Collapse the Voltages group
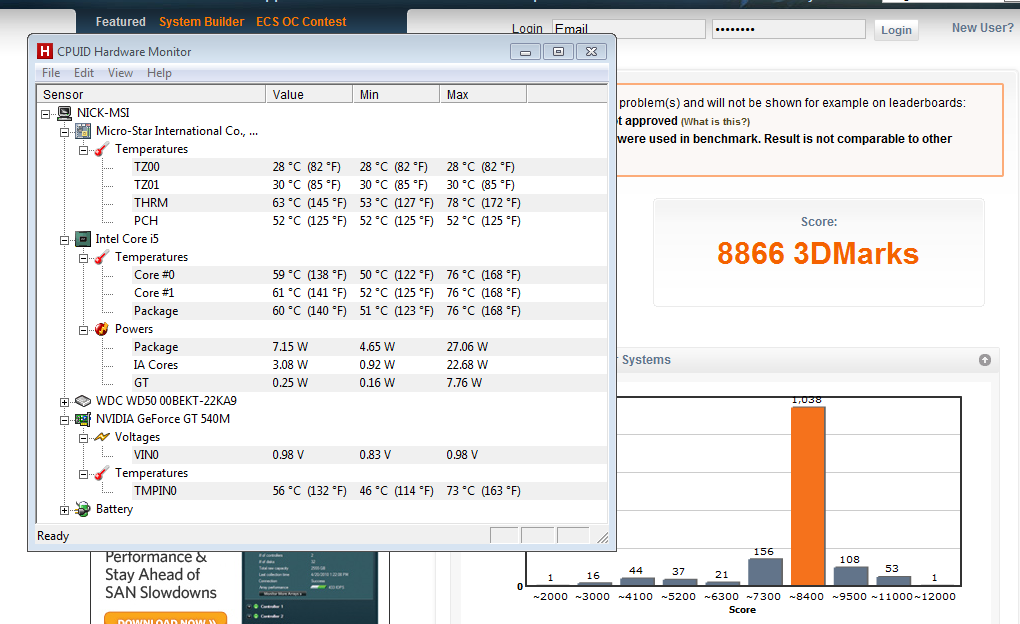 coord(83,439)
